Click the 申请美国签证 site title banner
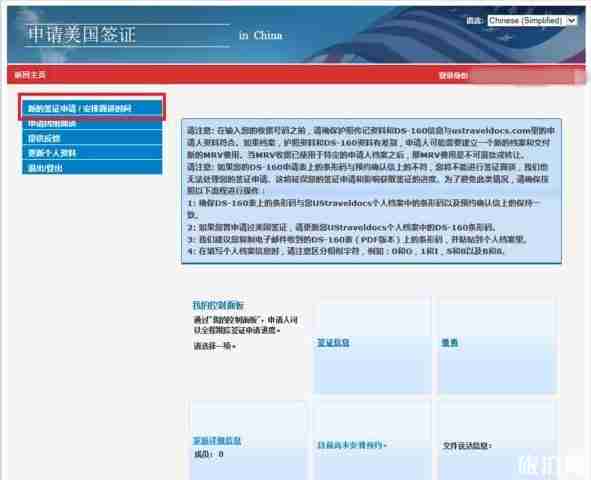Image resolution: width=591 pixels, height=480 pixels. [81, 35]
